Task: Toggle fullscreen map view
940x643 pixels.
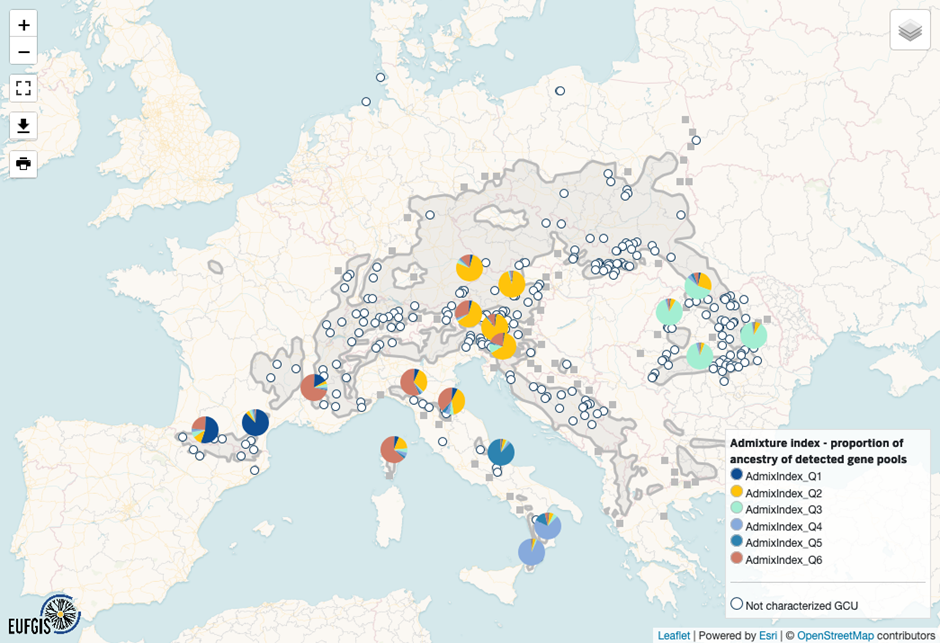Action: point(24,88)
